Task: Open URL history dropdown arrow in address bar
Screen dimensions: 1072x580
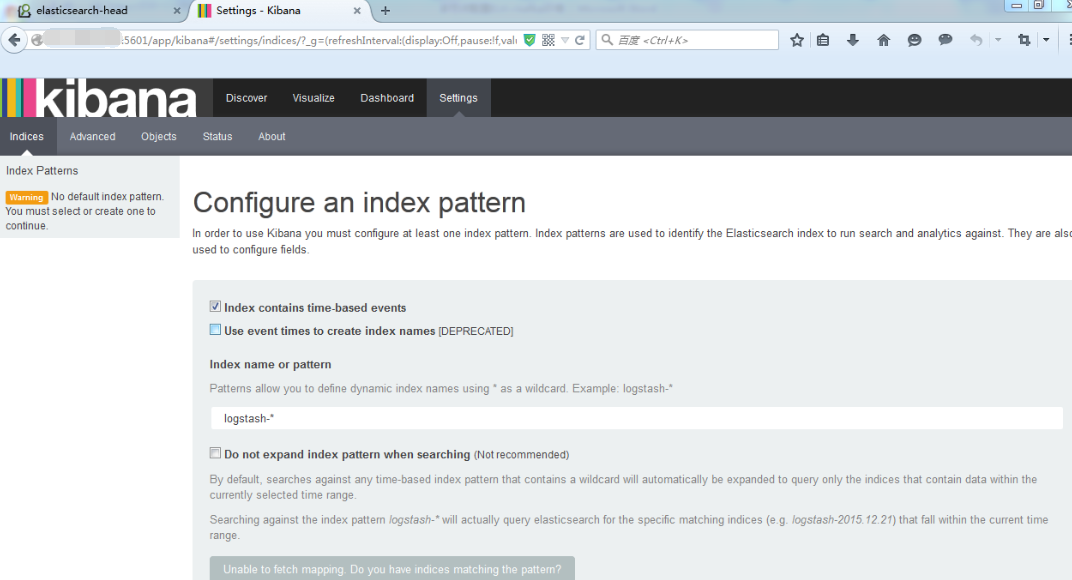Action: [x=565, y=40]
